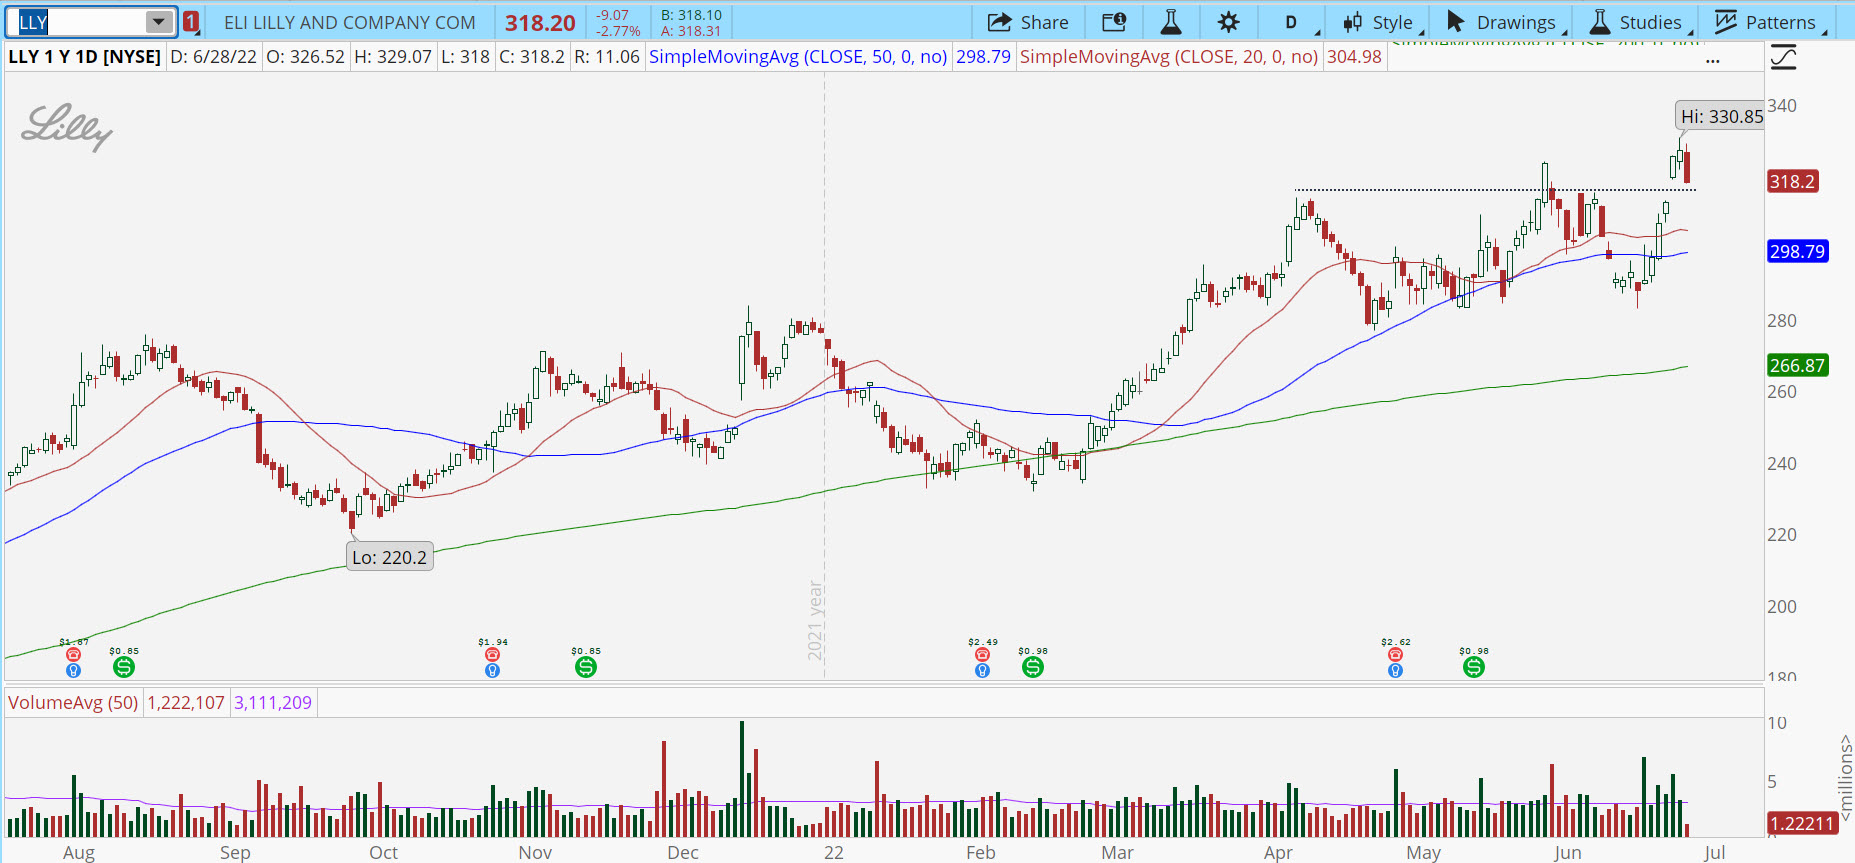Image resolution: width=1855 pixels, height=863 pixels.
Task: Select the red SimpleMovingAvg (CLOSE, 20, 0, no) label
Action: (1169, 57)
